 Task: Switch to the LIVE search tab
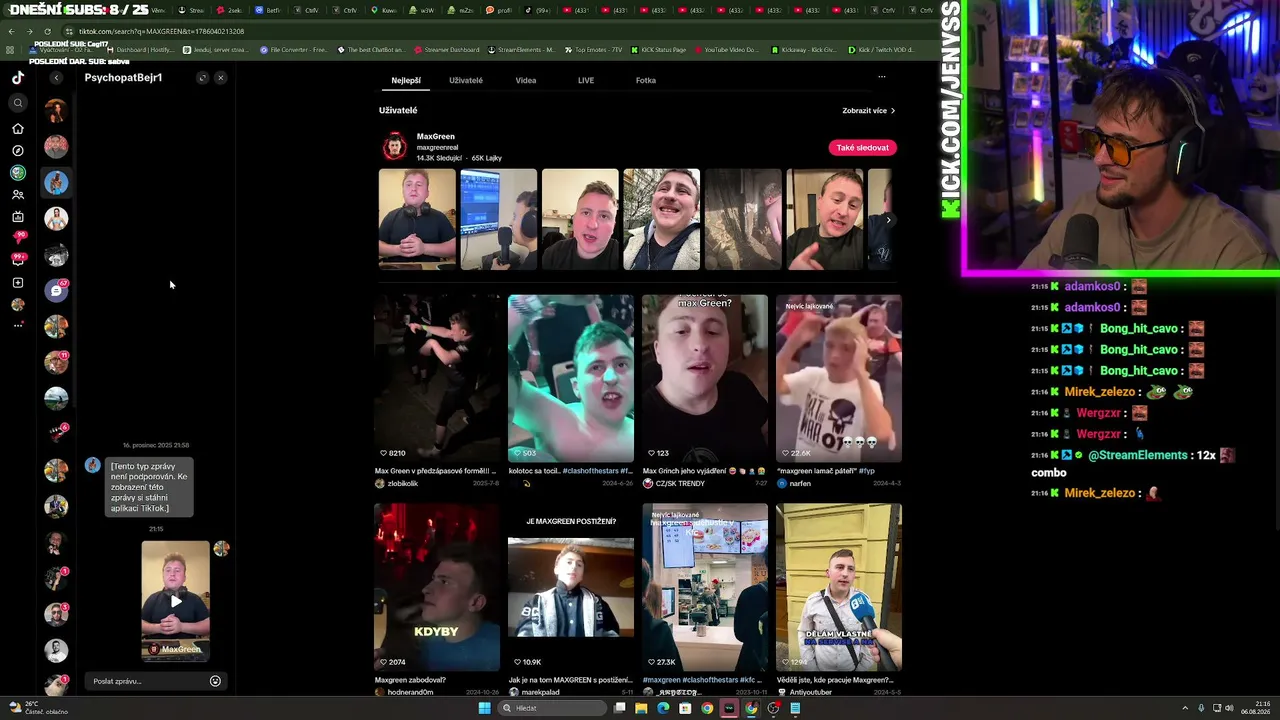586,80
